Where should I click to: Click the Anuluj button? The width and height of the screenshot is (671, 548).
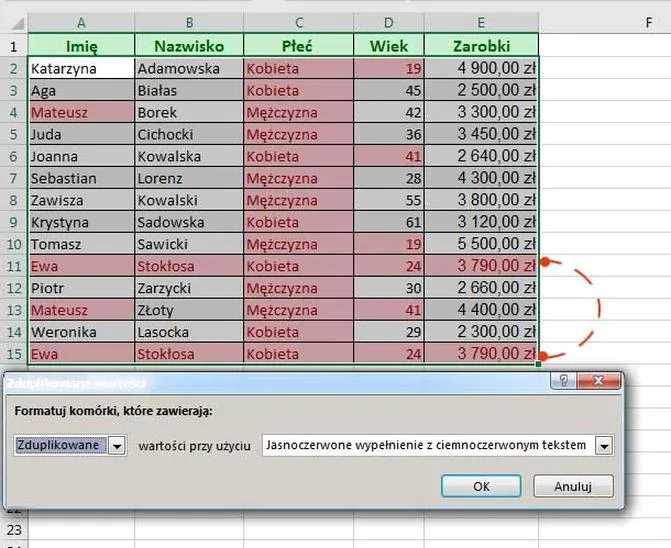click(573, 486)
